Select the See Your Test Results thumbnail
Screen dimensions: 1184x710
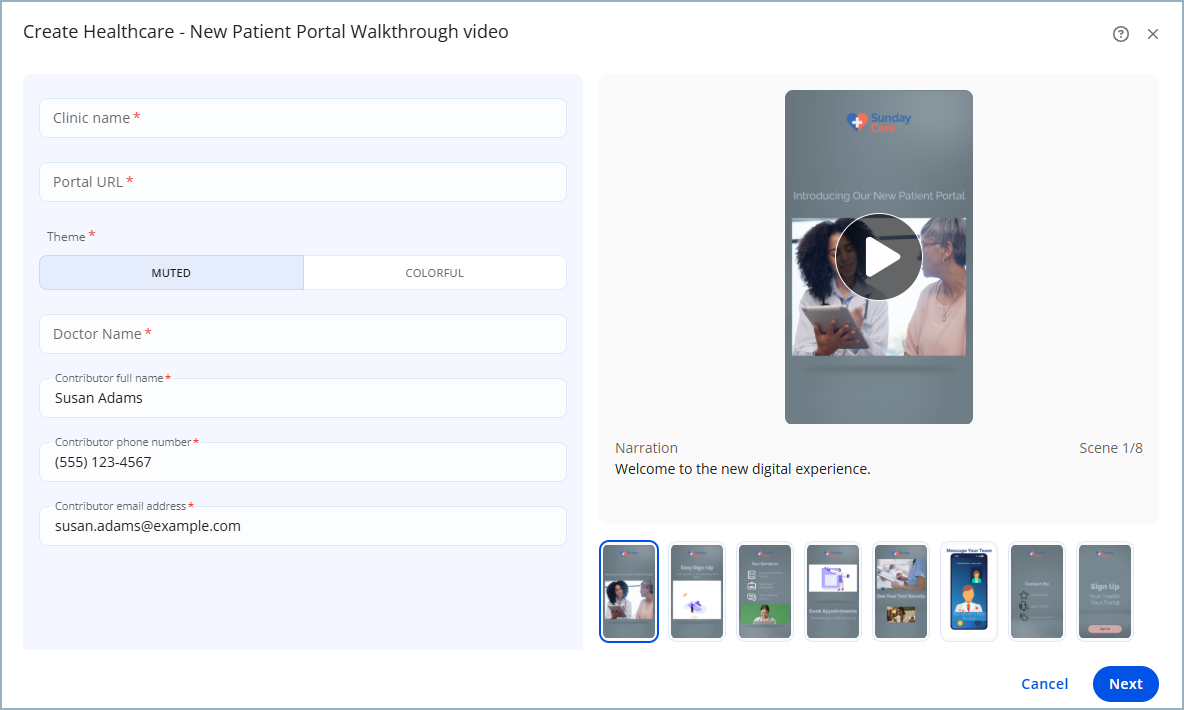tap(901, 591)
